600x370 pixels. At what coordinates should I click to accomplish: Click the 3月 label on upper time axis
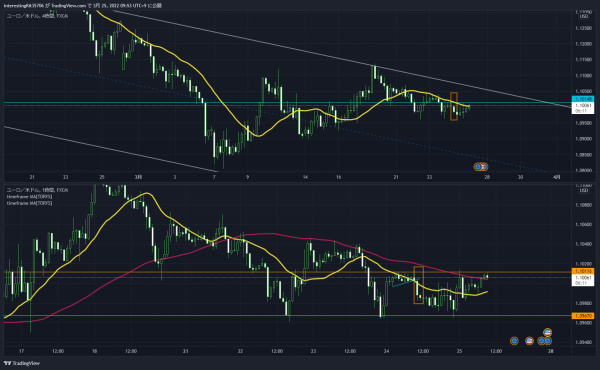[138, 177]
